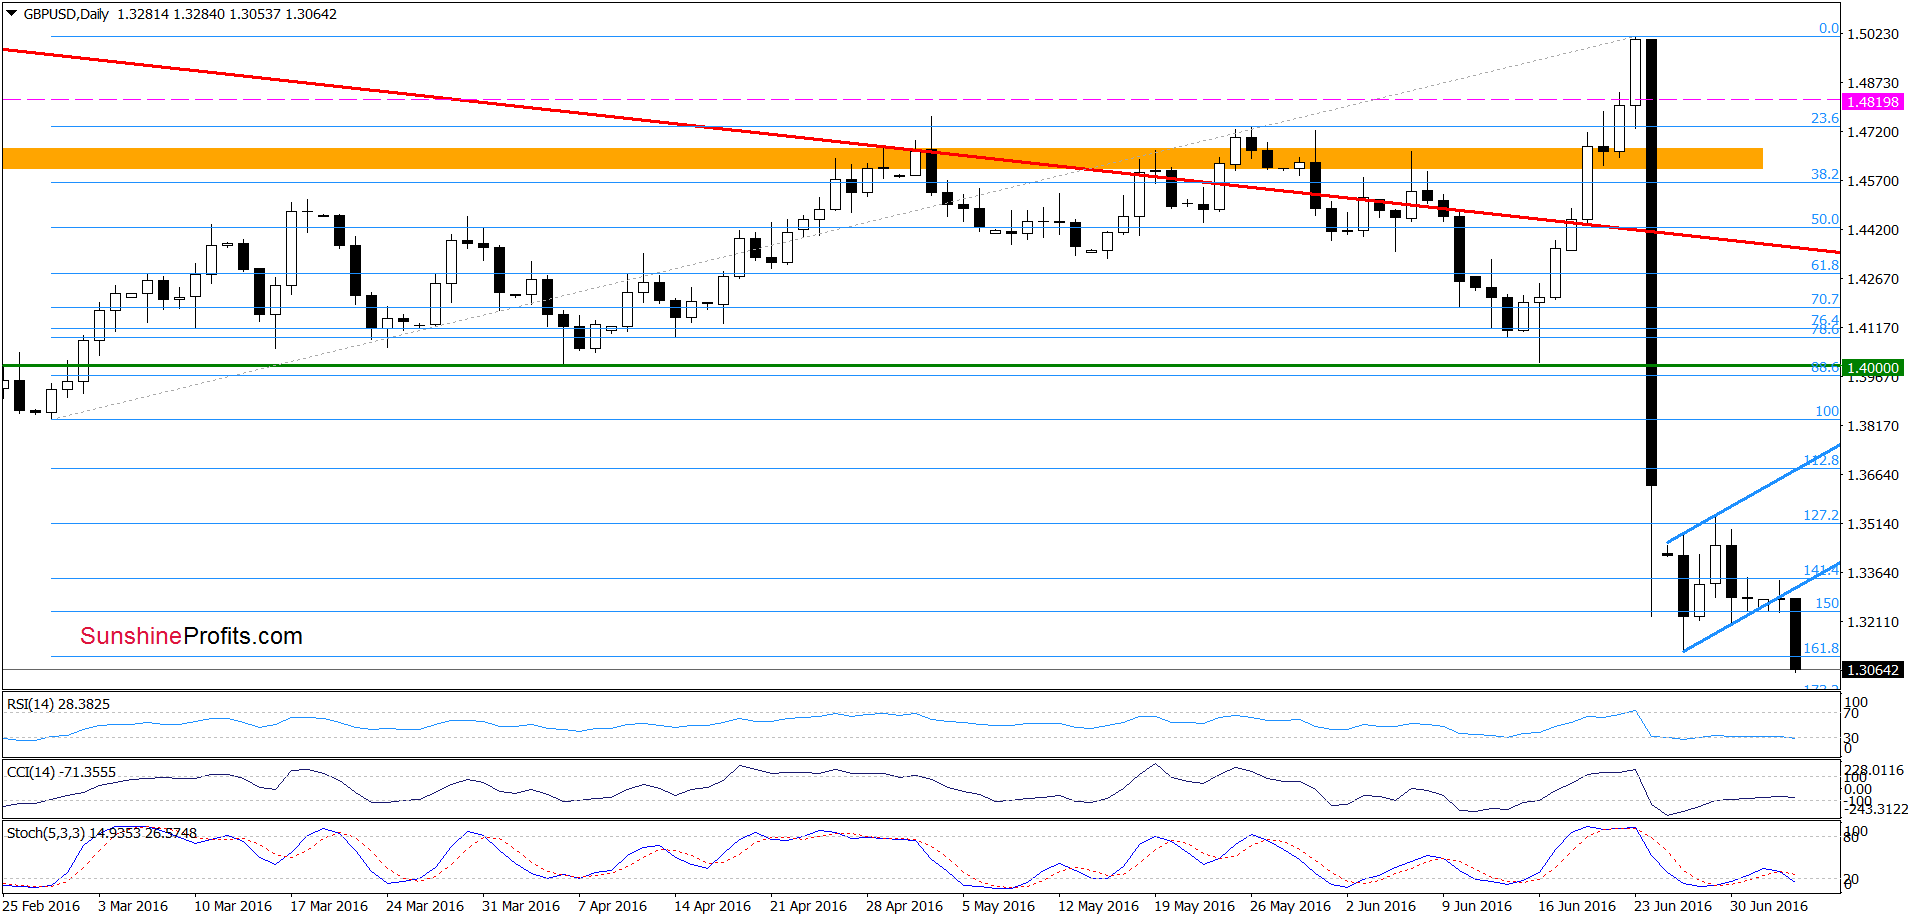1908x920 pixels.
Task: Click the 0.0 Fibonacci level label
Action: (1828, 29)
